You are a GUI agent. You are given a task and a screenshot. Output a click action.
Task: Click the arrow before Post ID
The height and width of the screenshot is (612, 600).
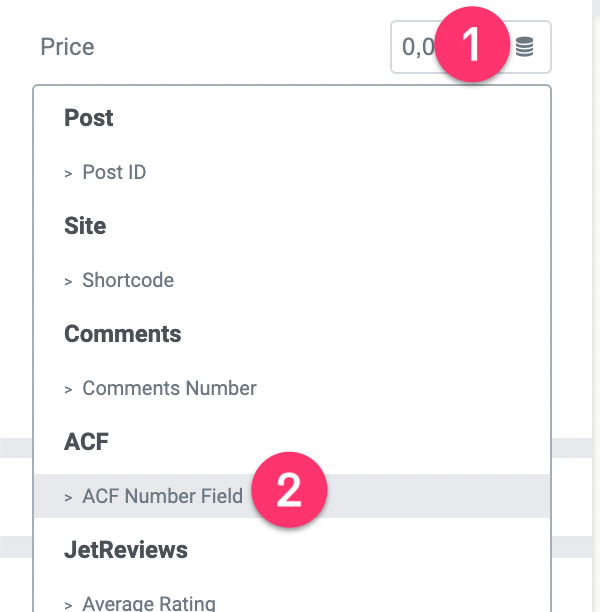(68, 173)
